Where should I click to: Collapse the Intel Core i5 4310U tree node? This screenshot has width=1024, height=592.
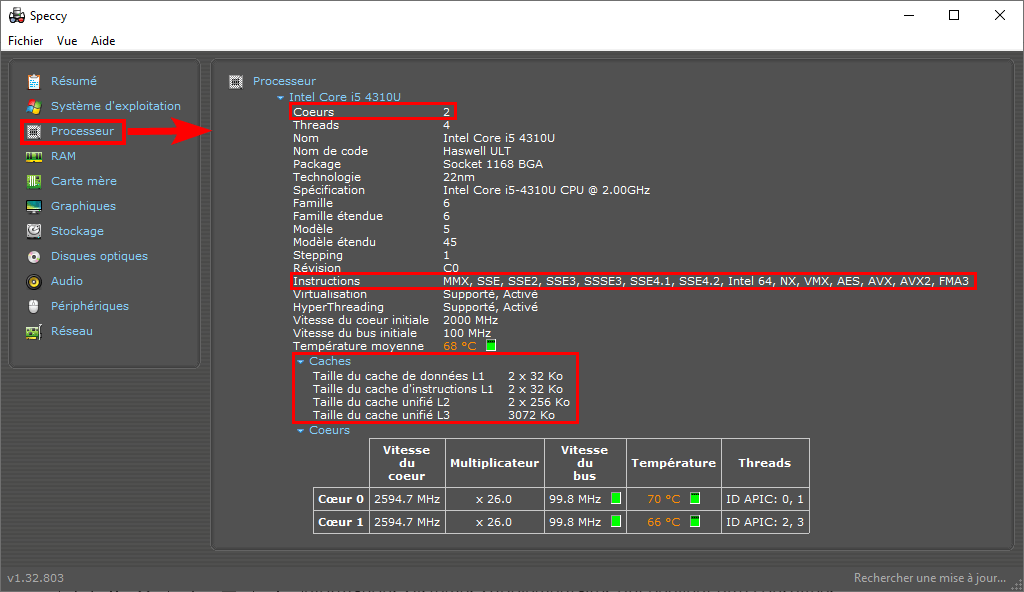pyautogui.click(x=280, y=97)
